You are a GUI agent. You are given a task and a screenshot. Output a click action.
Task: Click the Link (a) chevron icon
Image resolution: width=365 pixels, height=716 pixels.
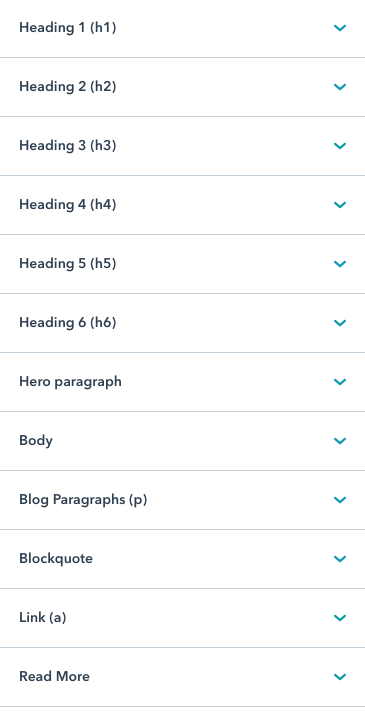click(x=340, y=617)
